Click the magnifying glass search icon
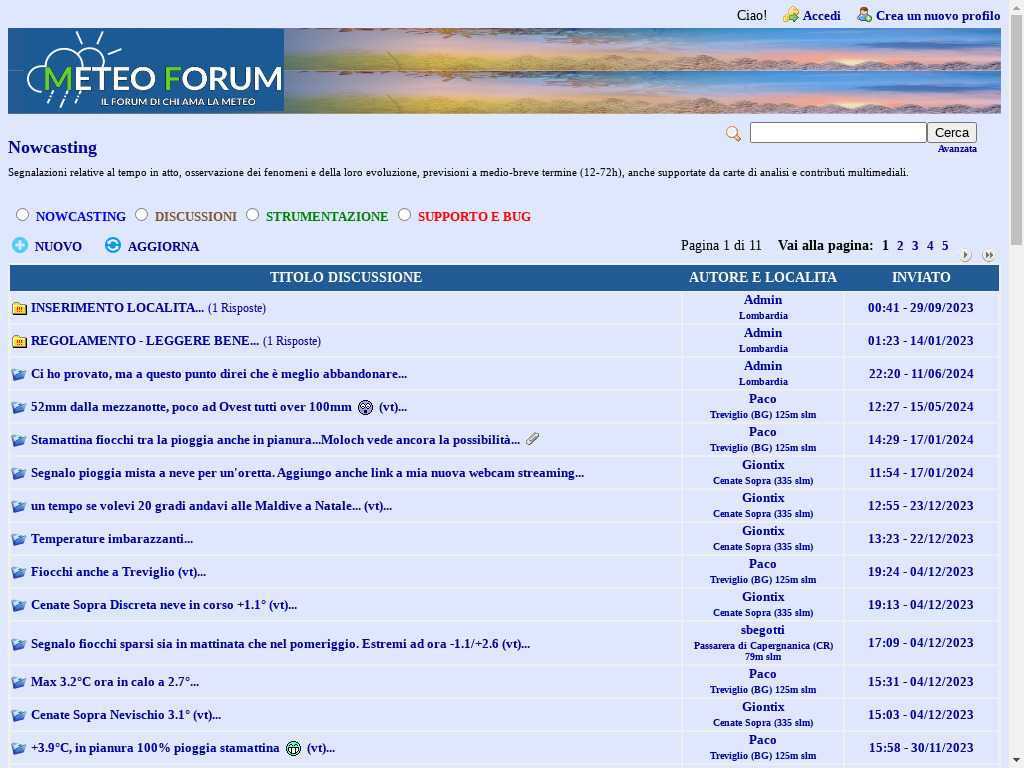The image size is (1024, 768). [x=733, y=134]
